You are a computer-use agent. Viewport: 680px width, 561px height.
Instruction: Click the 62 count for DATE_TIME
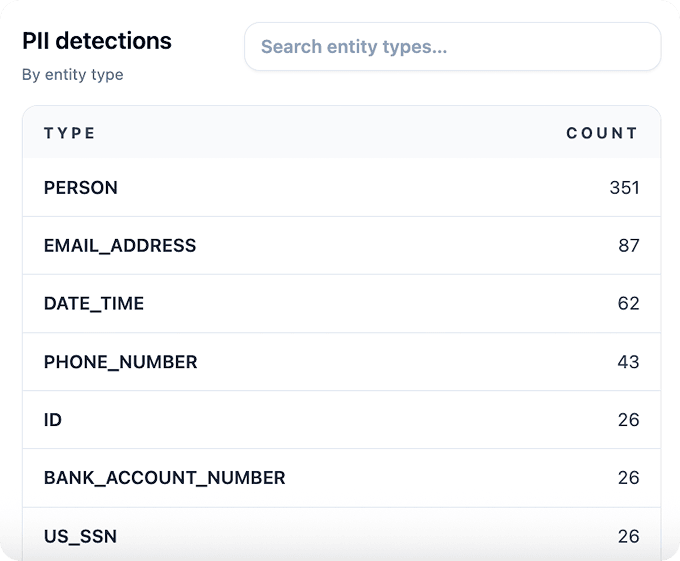628,304
